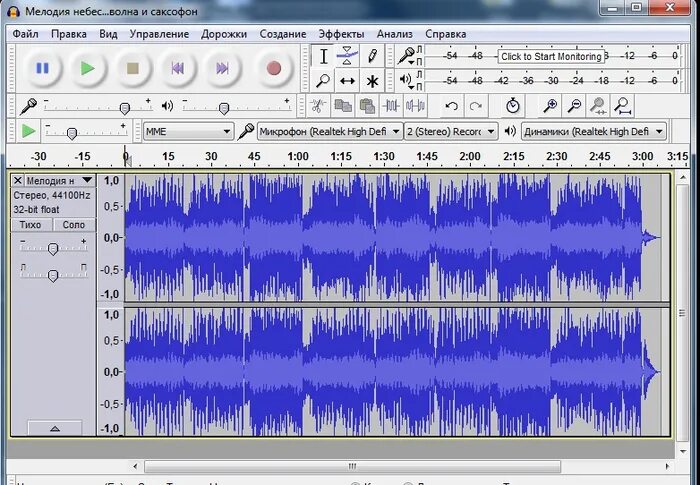This screenshot has width=700, height=485.
Task: Open the 2 (Stereo) recording channels dropdown
Action: (451, 132)
